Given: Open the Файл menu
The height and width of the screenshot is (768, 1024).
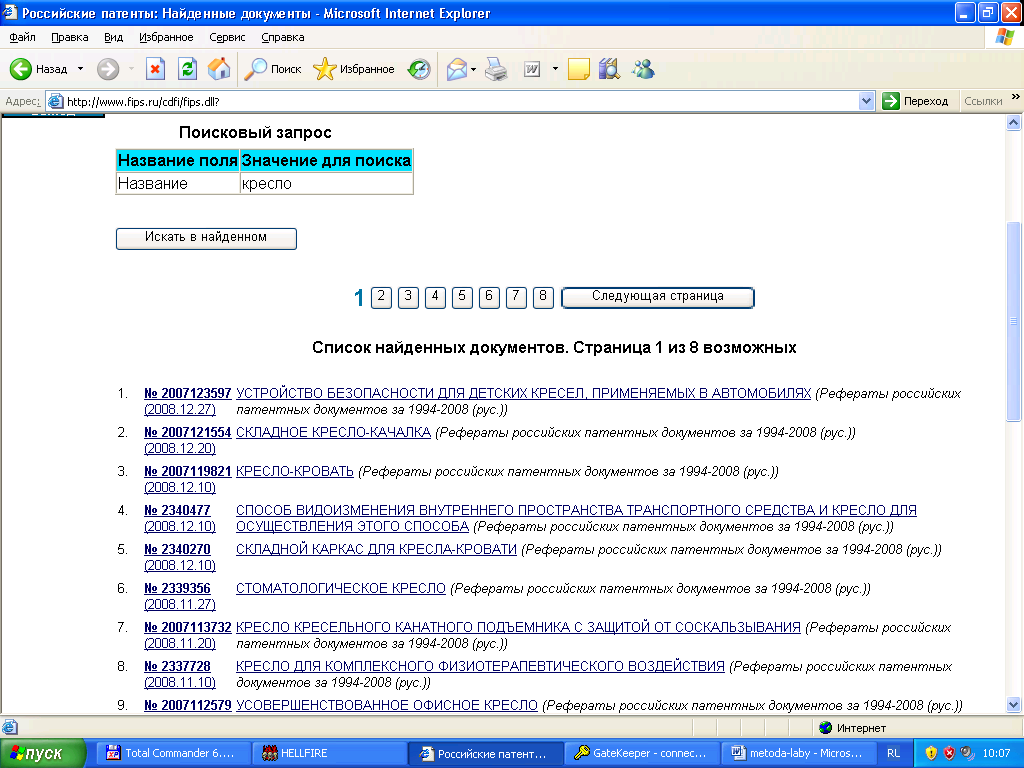Looking at the screenshot, I should (x=22, y=37).
